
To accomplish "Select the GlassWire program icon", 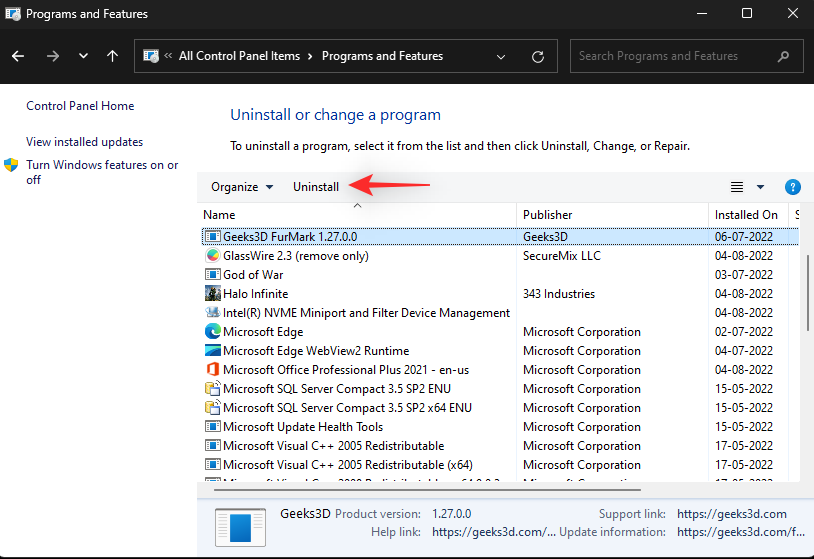I will pos(212,256).
